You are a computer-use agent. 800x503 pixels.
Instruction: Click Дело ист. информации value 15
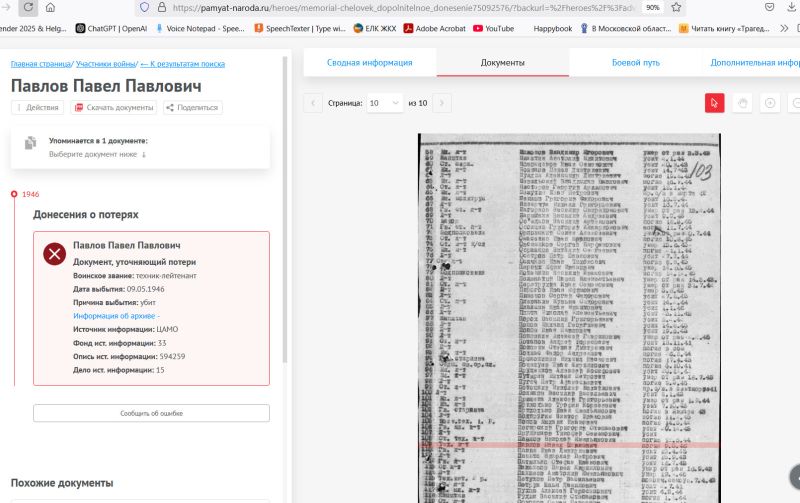coord(160,370)
